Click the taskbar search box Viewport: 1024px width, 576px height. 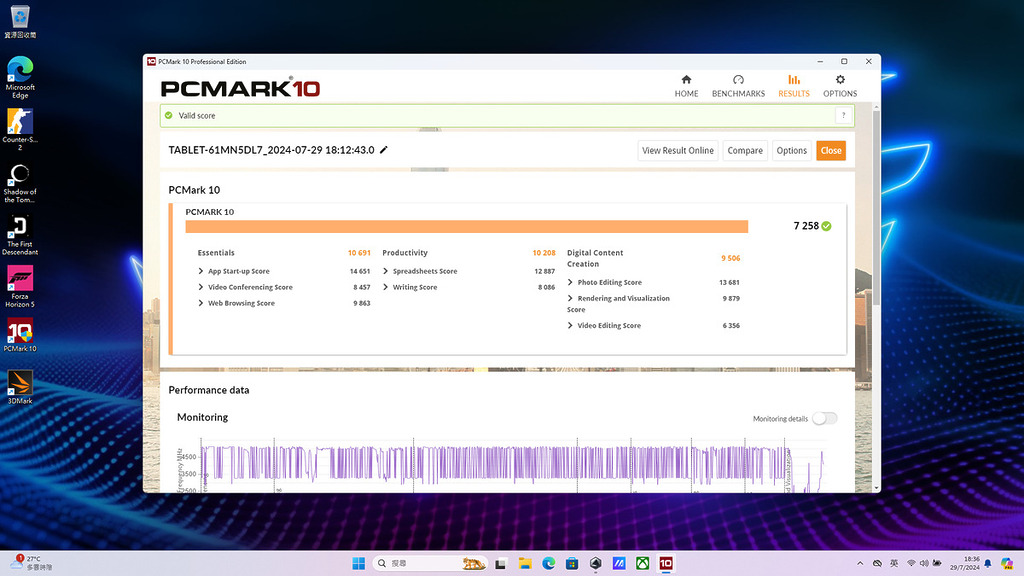point(428,563)
